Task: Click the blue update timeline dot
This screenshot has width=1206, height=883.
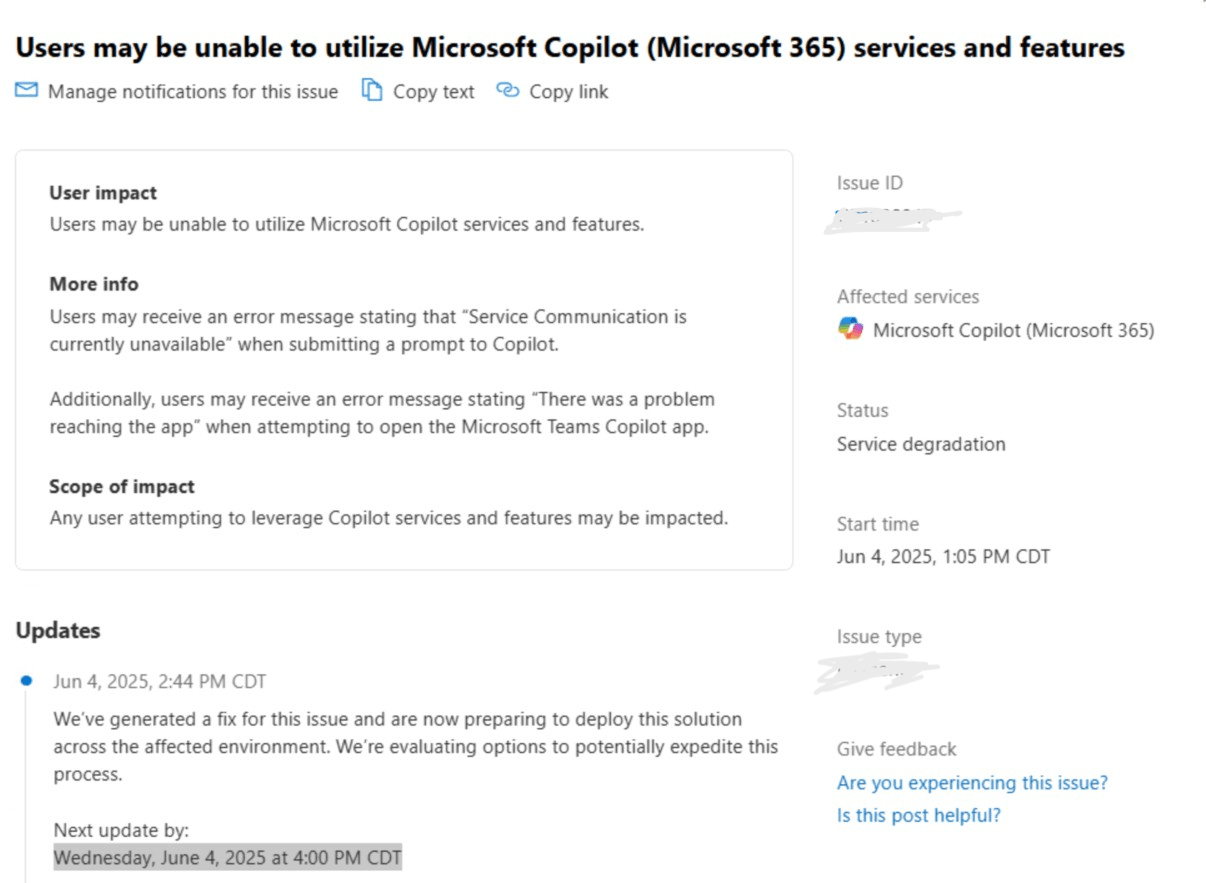Action: [26, 681]
